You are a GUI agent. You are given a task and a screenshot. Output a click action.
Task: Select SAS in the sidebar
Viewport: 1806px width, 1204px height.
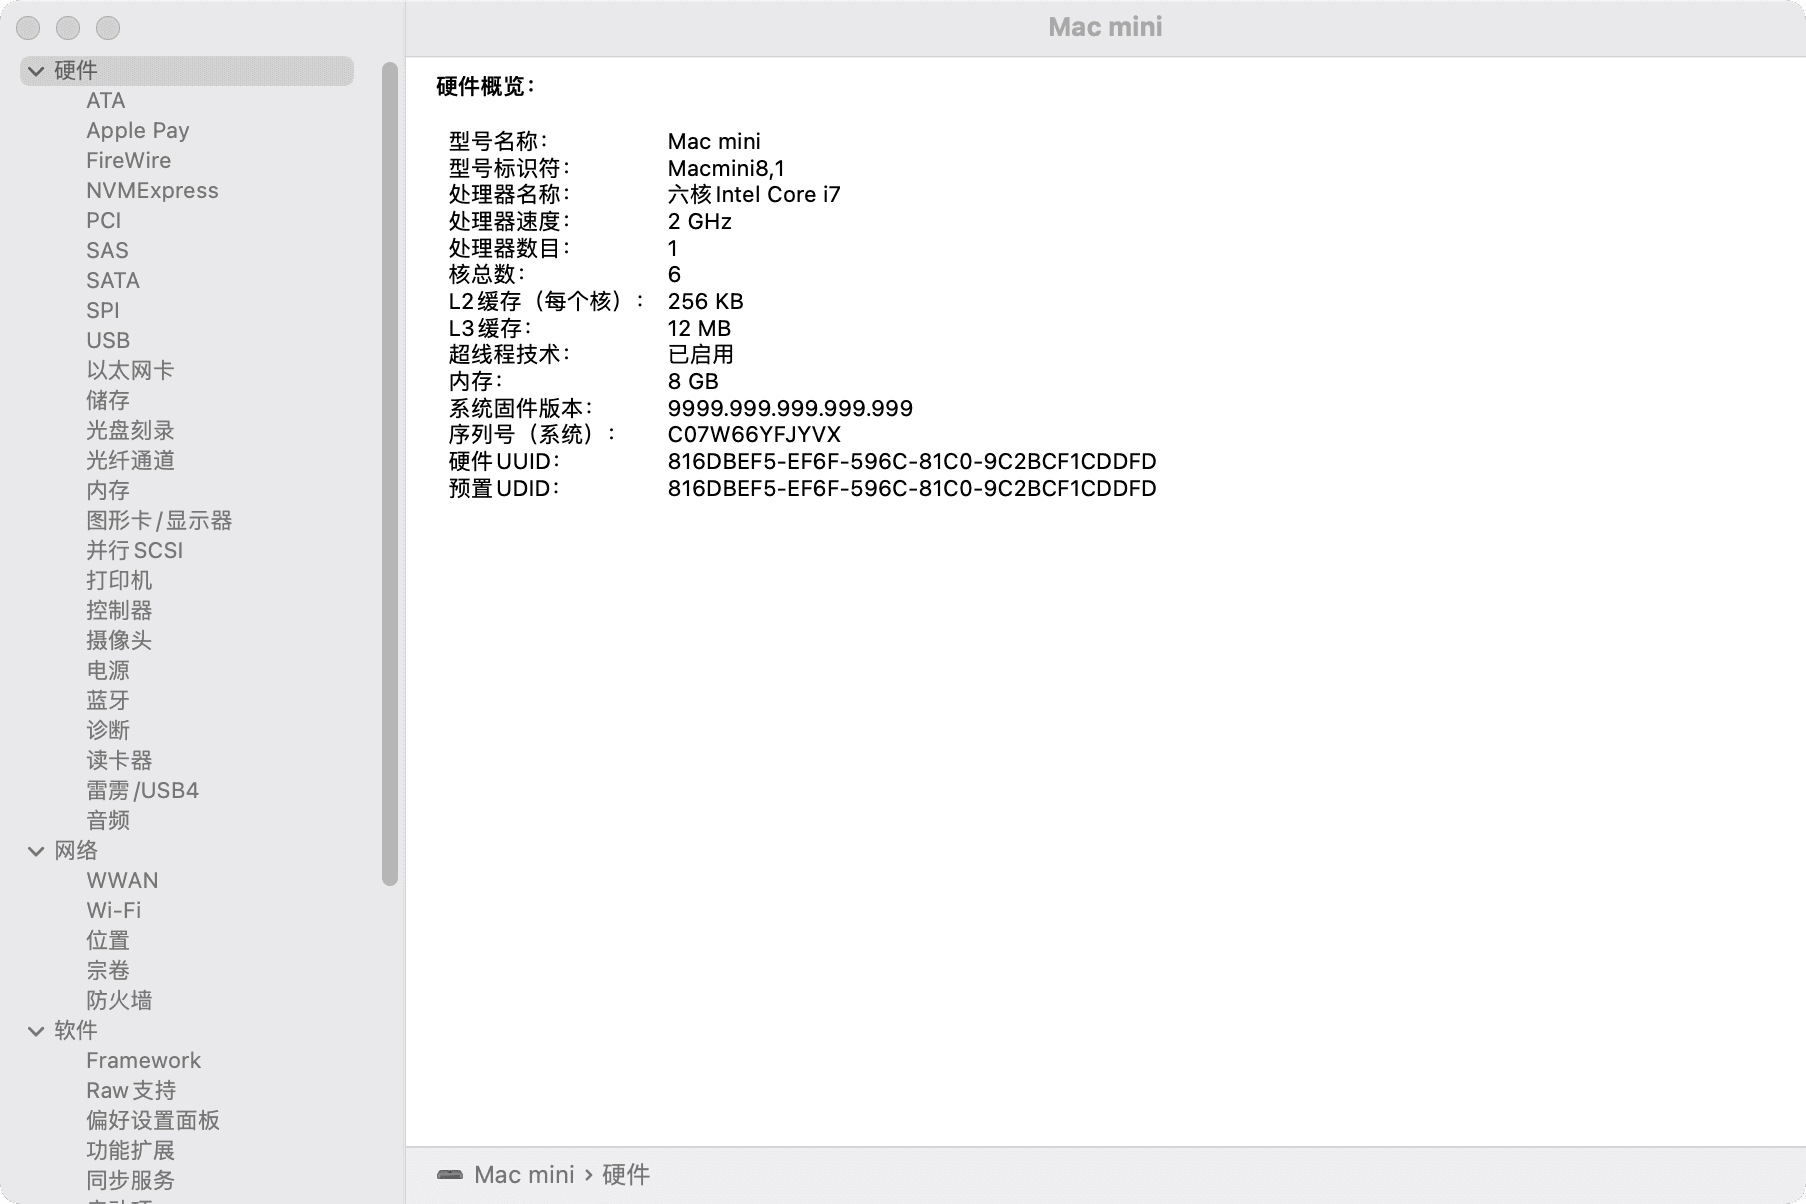(107, 251)
